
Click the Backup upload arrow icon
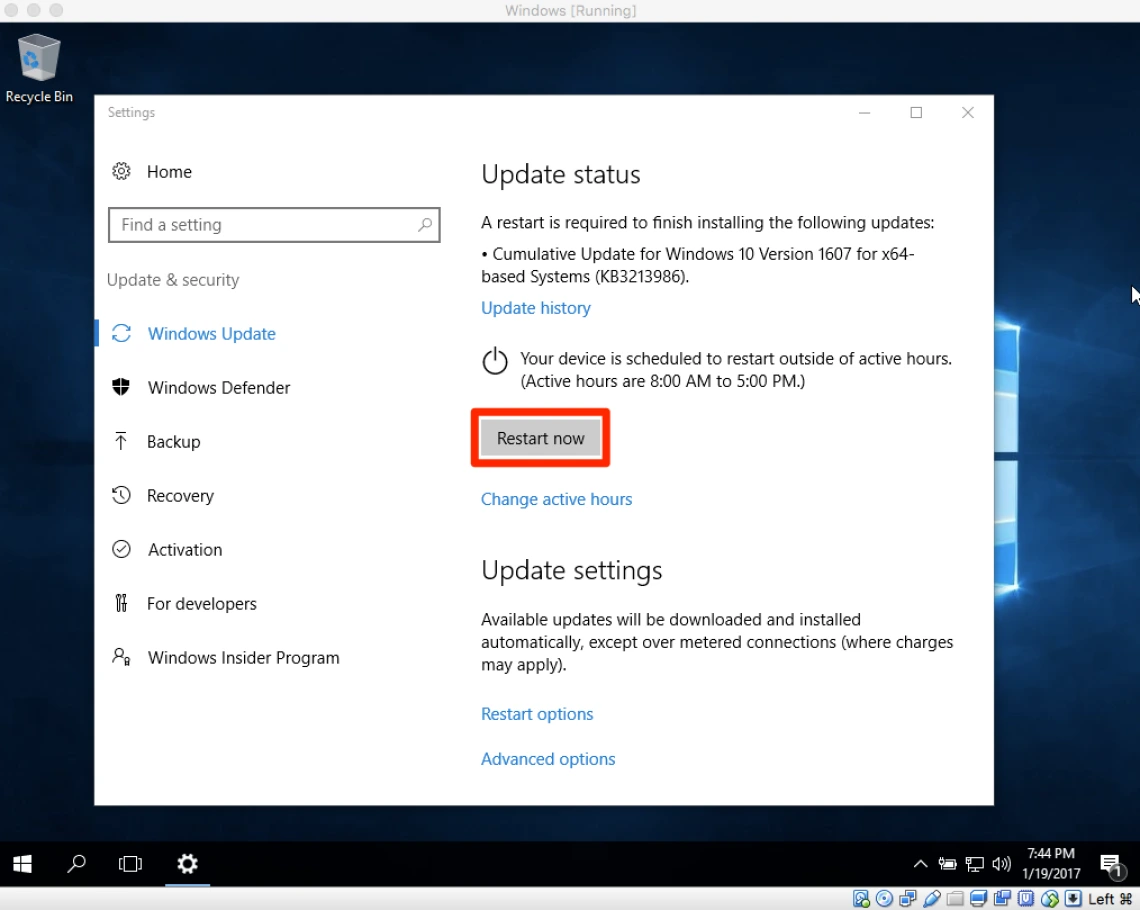pos(121,440)
